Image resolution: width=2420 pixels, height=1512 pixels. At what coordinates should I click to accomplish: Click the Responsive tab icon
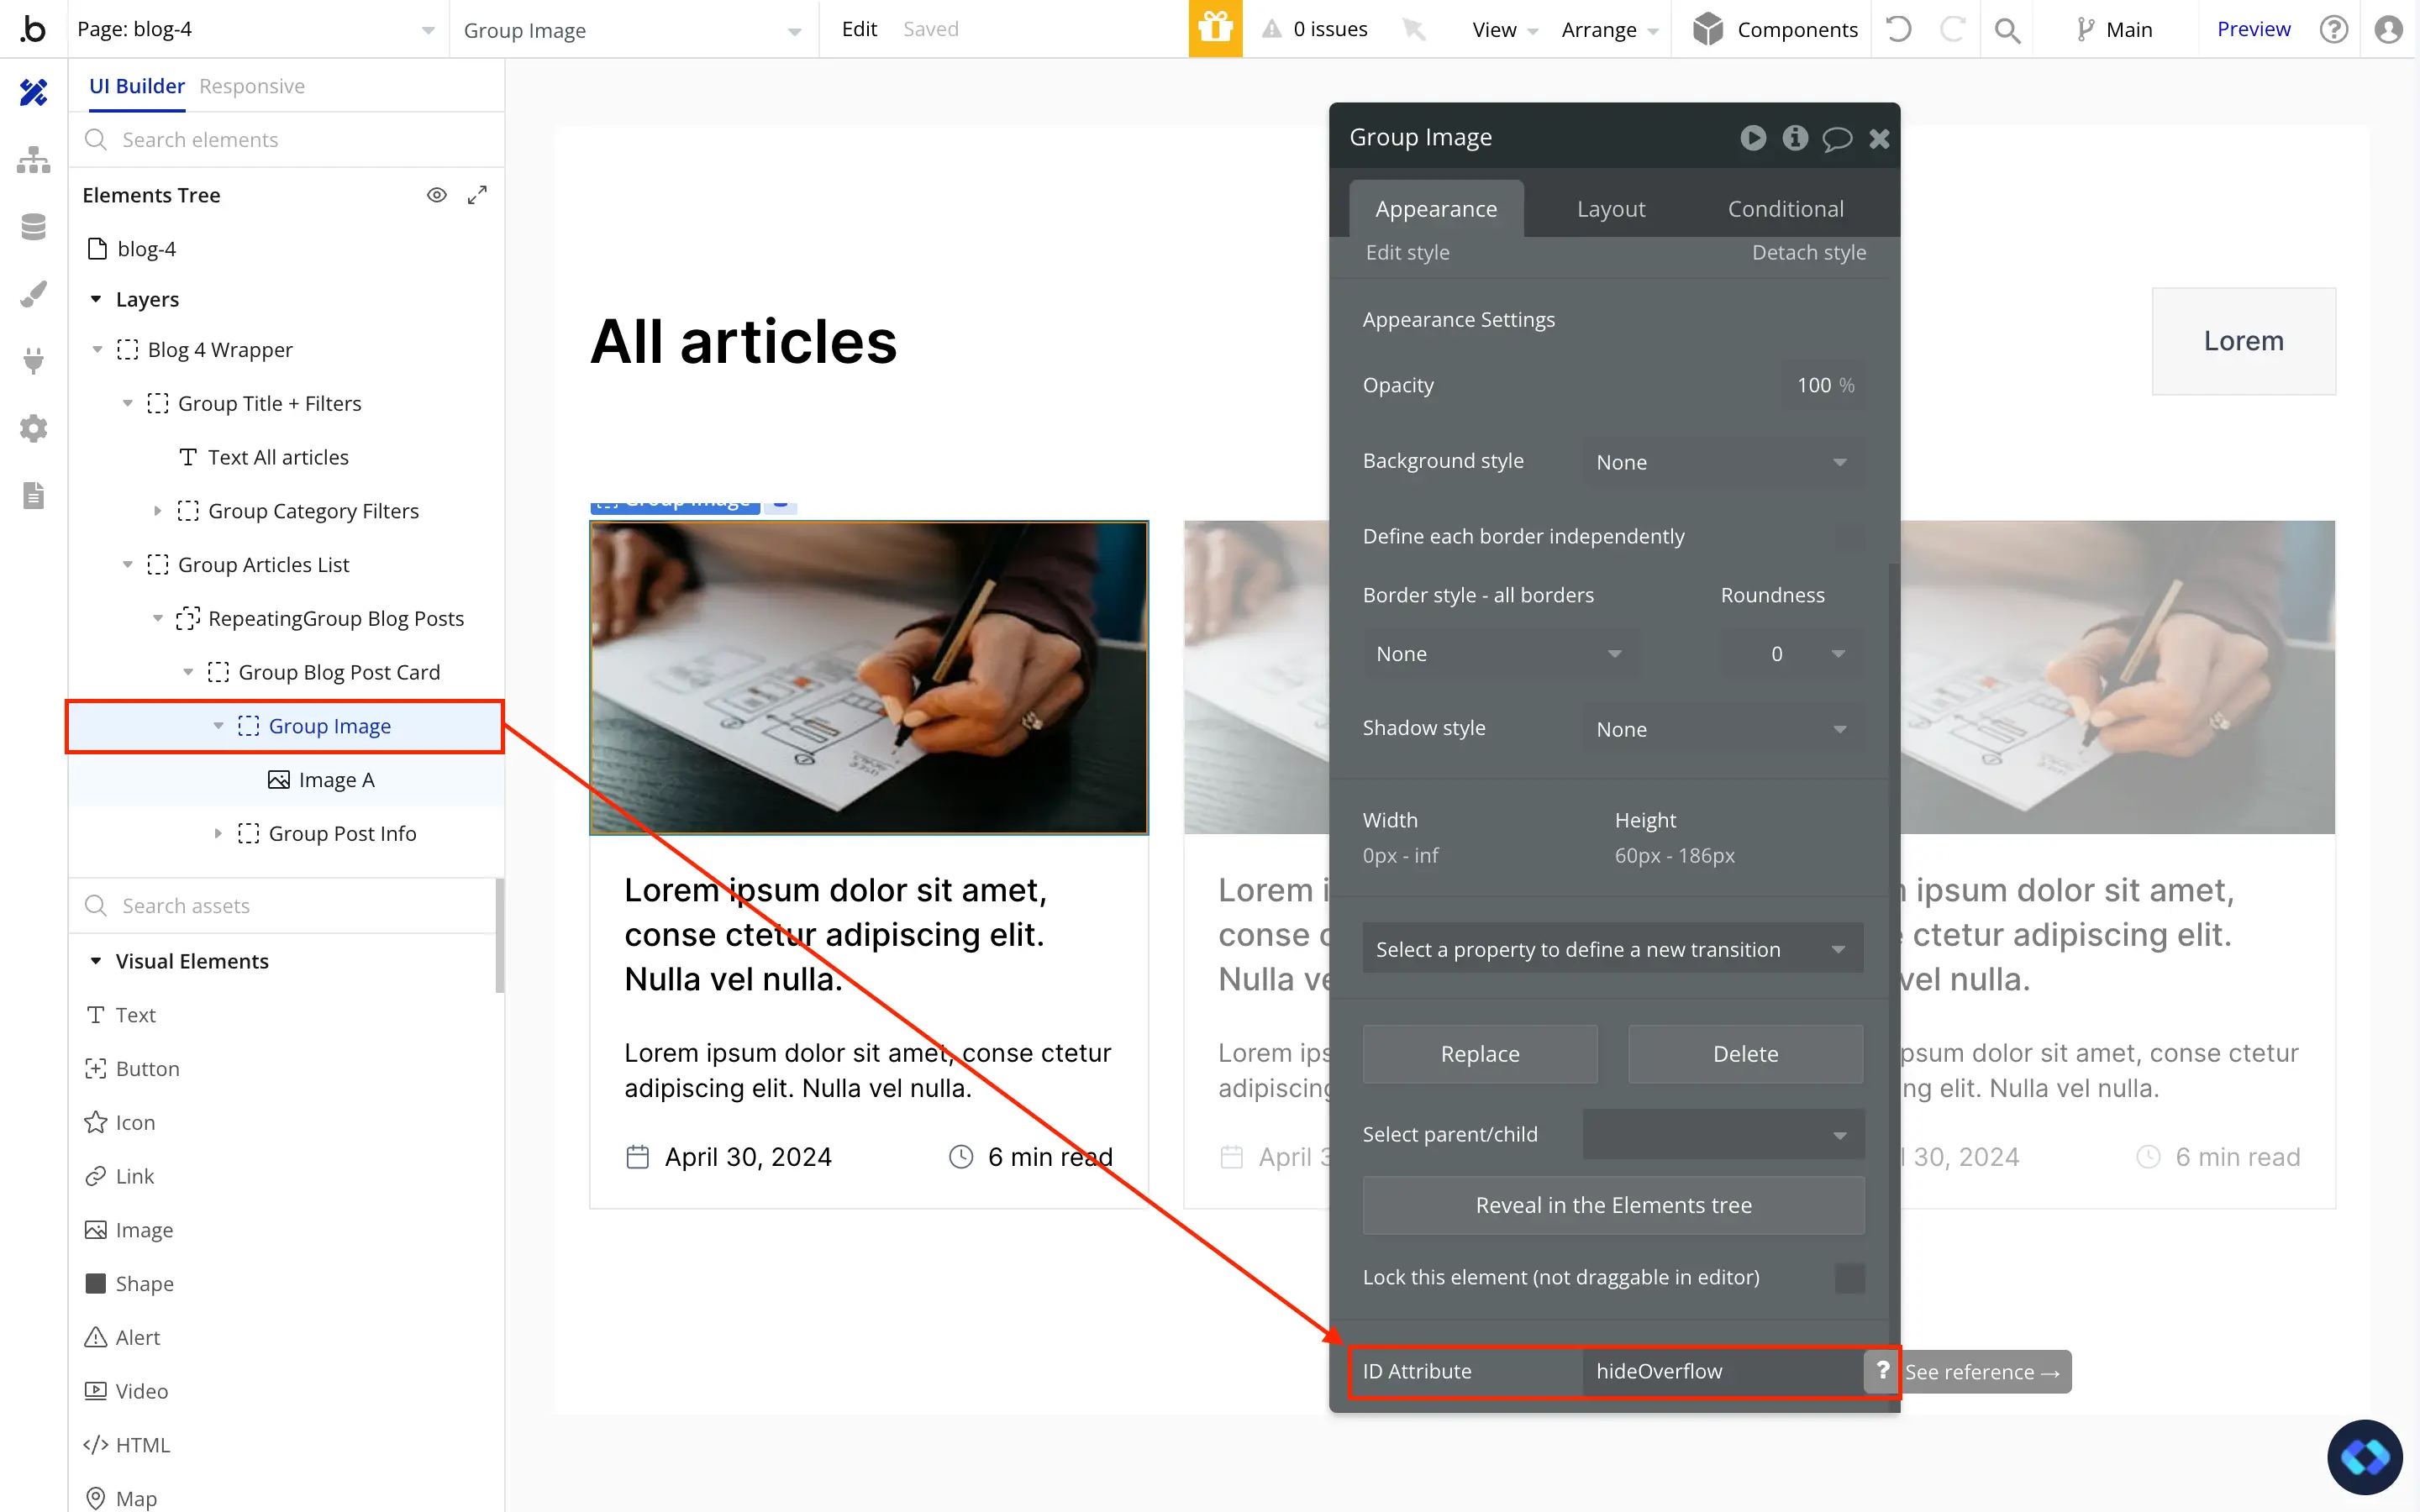pos(253,84)
